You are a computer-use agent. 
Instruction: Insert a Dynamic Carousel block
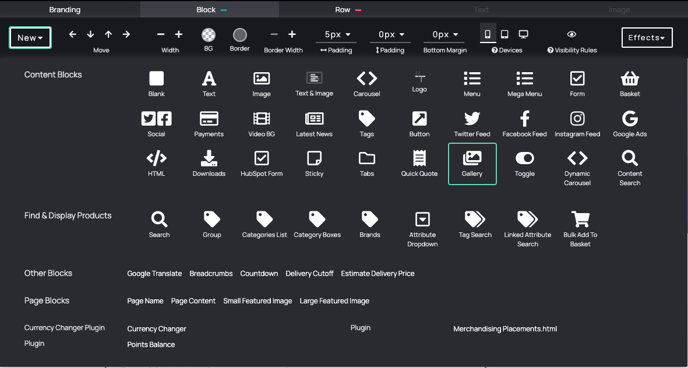577,168
